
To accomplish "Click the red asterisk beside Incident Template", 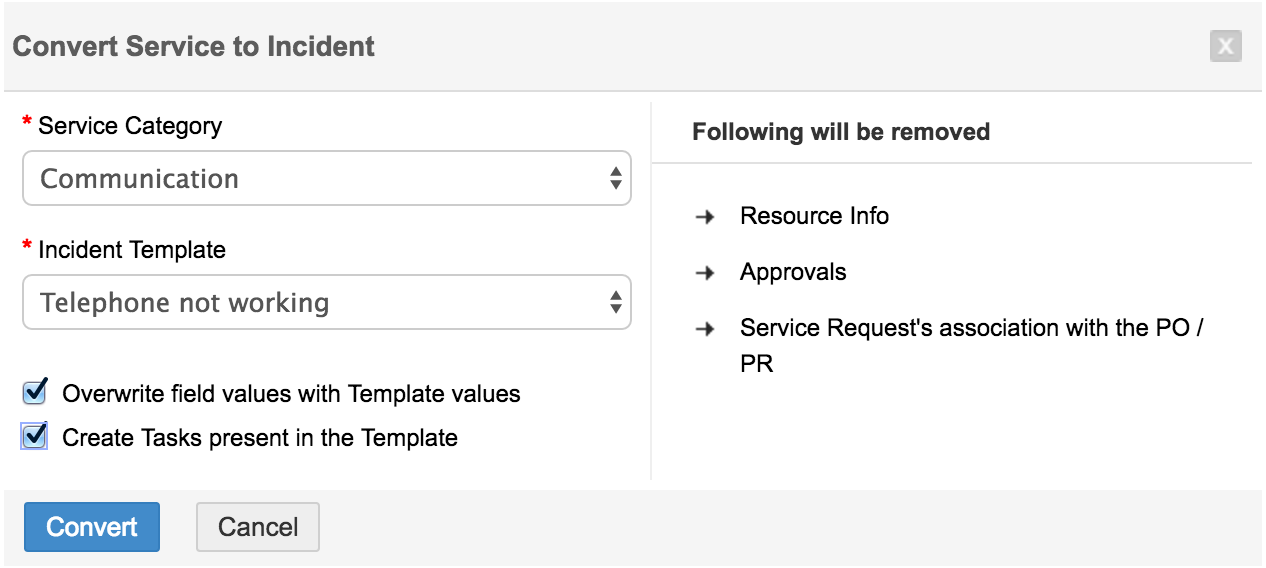I will point(27,250).
